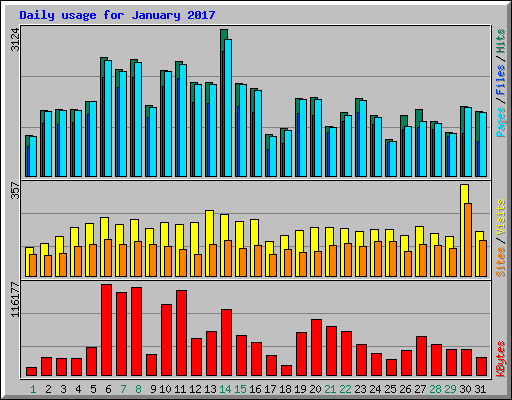Click day label '31' on the x-axis
The width and height of the screenshot is (512, 400).
coord(480,389)
